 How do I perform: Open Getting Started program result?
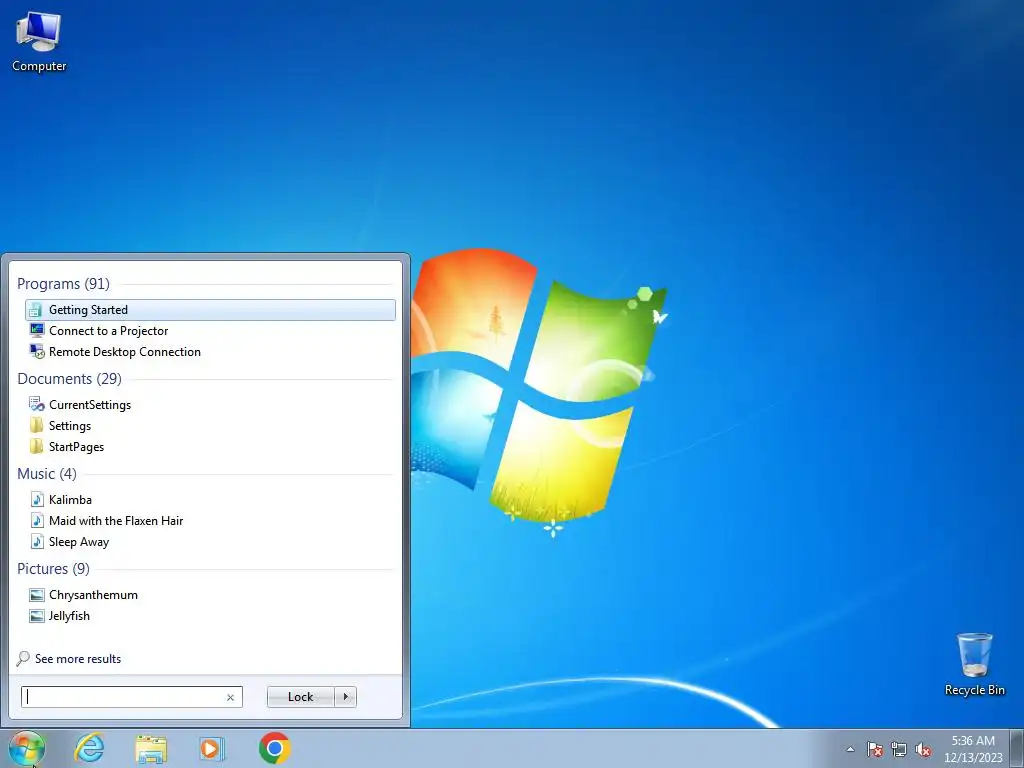coord(210,310)
